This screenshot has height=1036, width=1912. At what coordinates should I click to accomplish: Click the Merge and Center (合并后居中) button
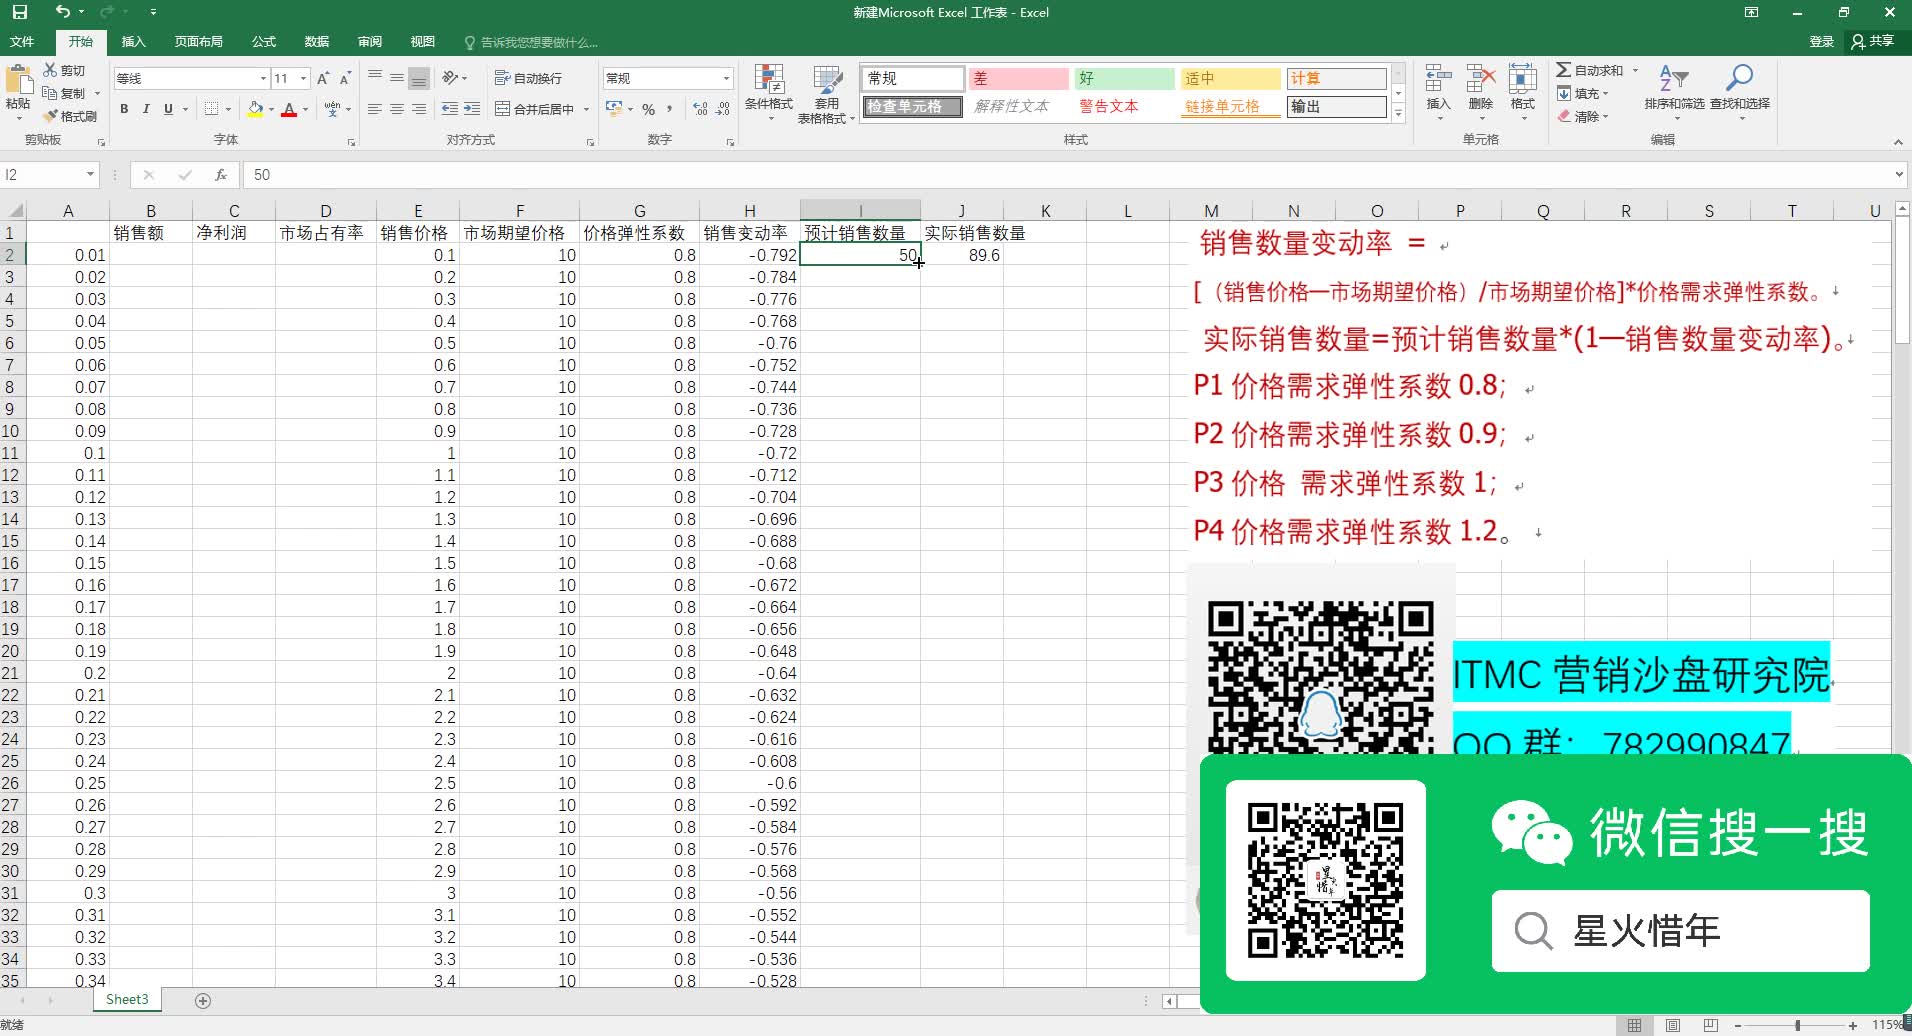[535, 109]
